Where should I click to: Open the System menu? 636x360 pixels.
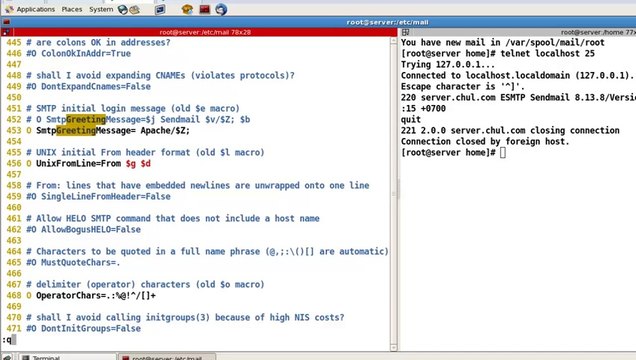tap(101, 9)
